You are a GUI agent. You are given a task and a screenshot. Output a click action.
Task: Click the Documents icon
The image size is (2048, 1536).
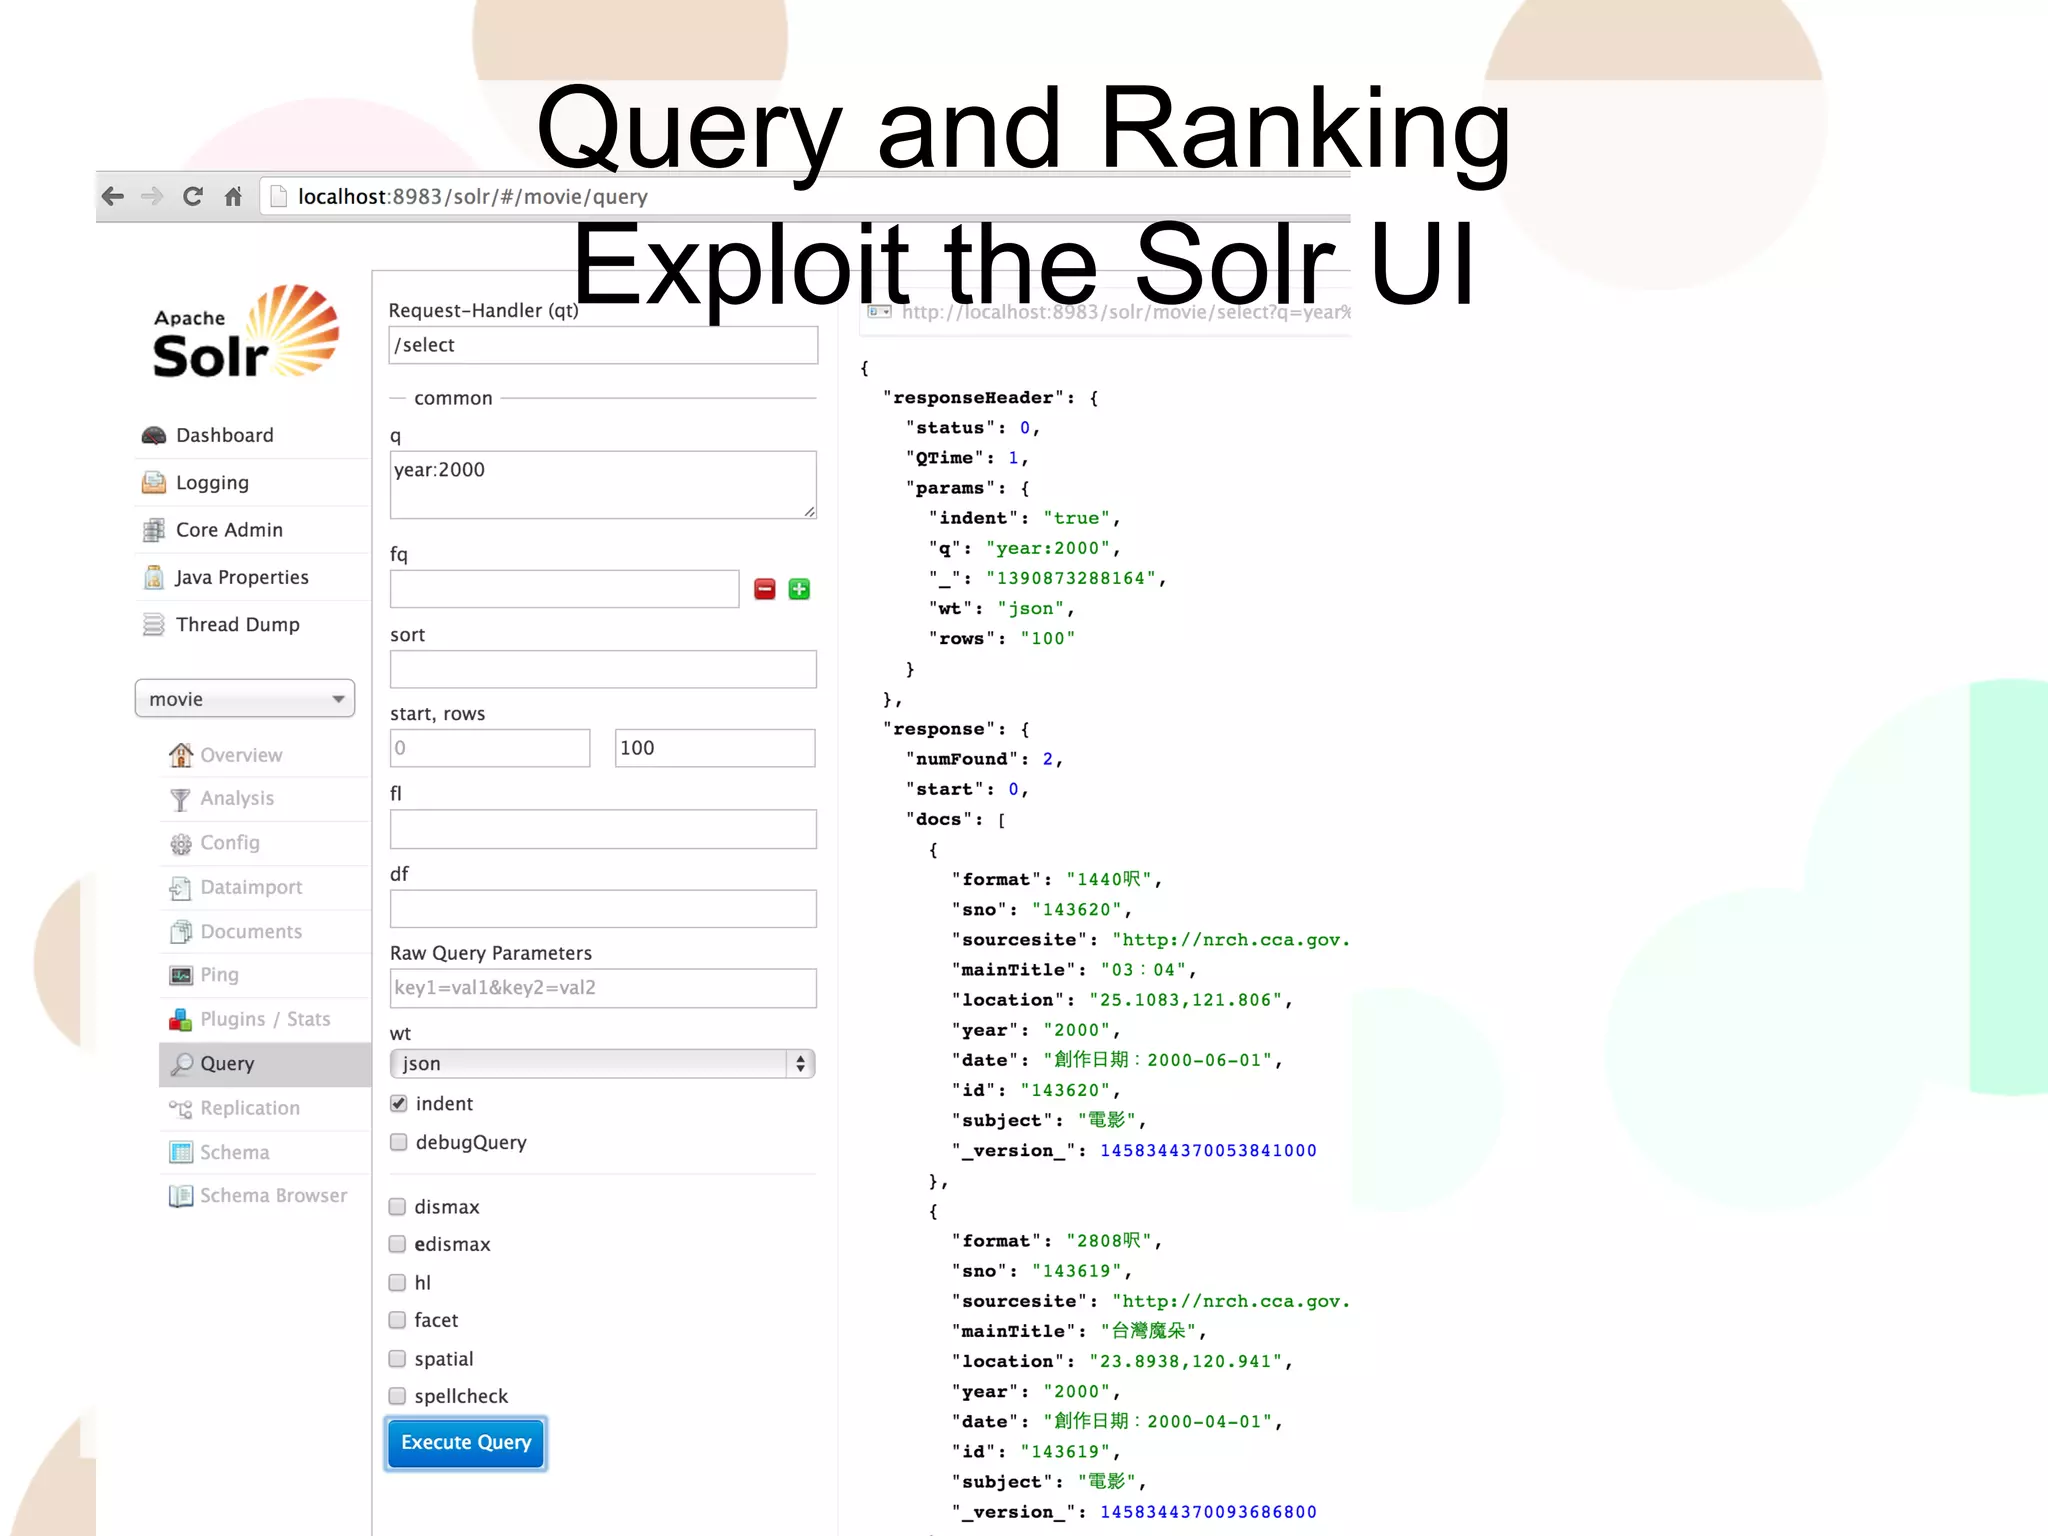coord(181,931)
